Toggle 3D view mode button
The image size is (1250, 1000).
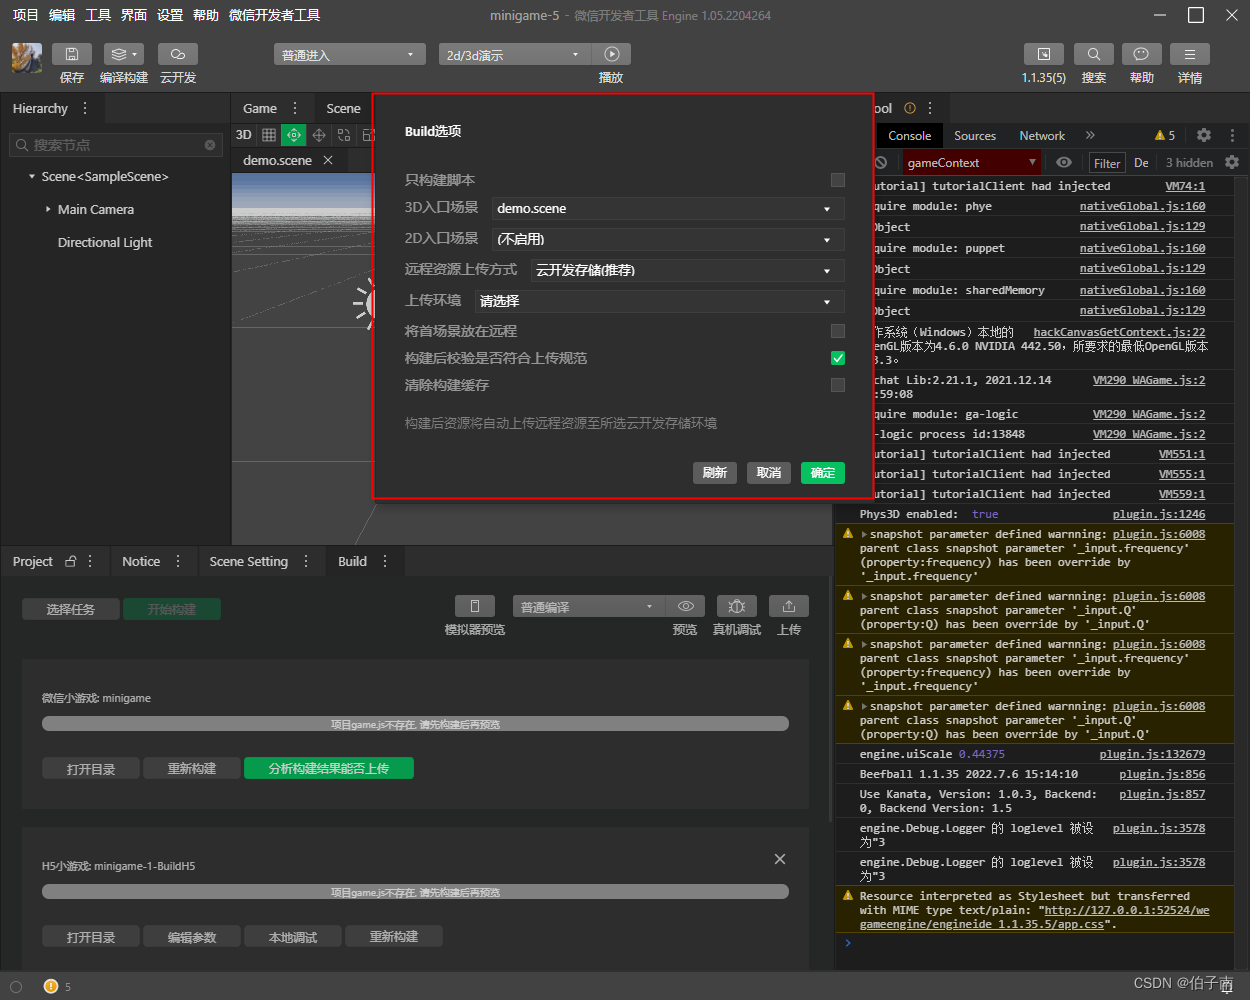point(244,135)
